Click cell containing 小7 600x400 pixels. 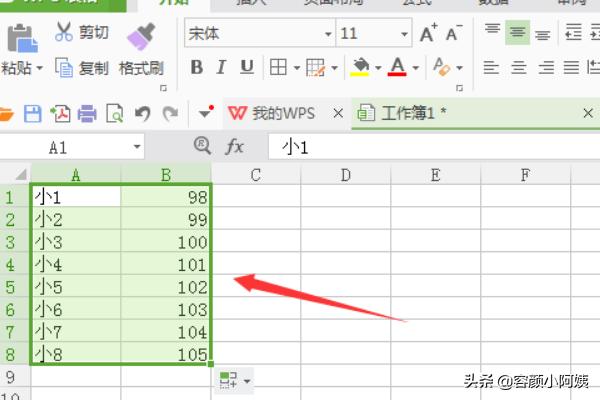[x=76, y=332]
